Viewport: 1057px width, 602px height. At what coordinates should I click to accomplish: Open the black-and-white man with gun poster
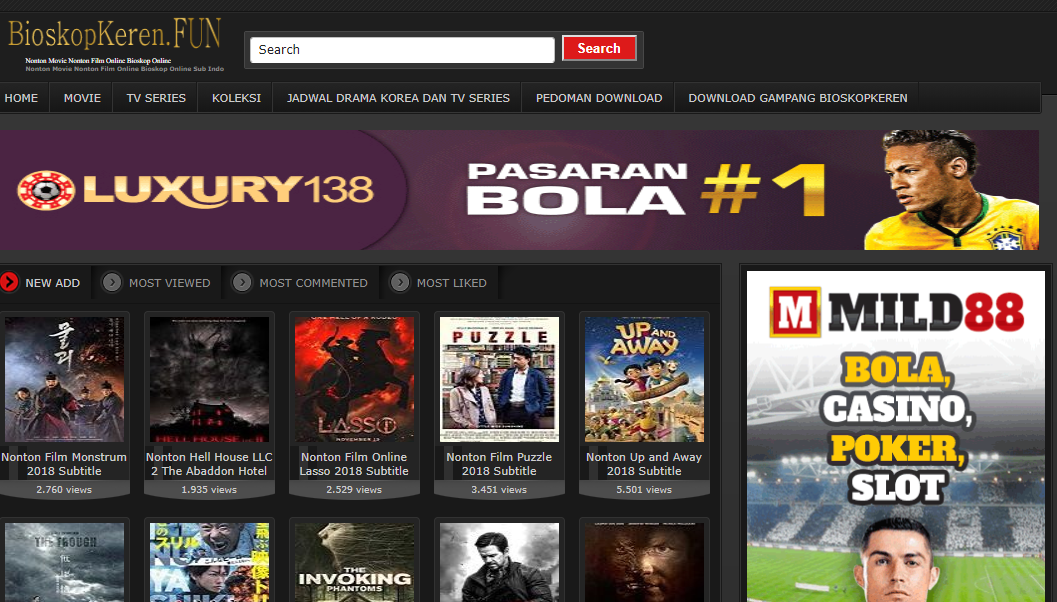[x=499, y=562]
